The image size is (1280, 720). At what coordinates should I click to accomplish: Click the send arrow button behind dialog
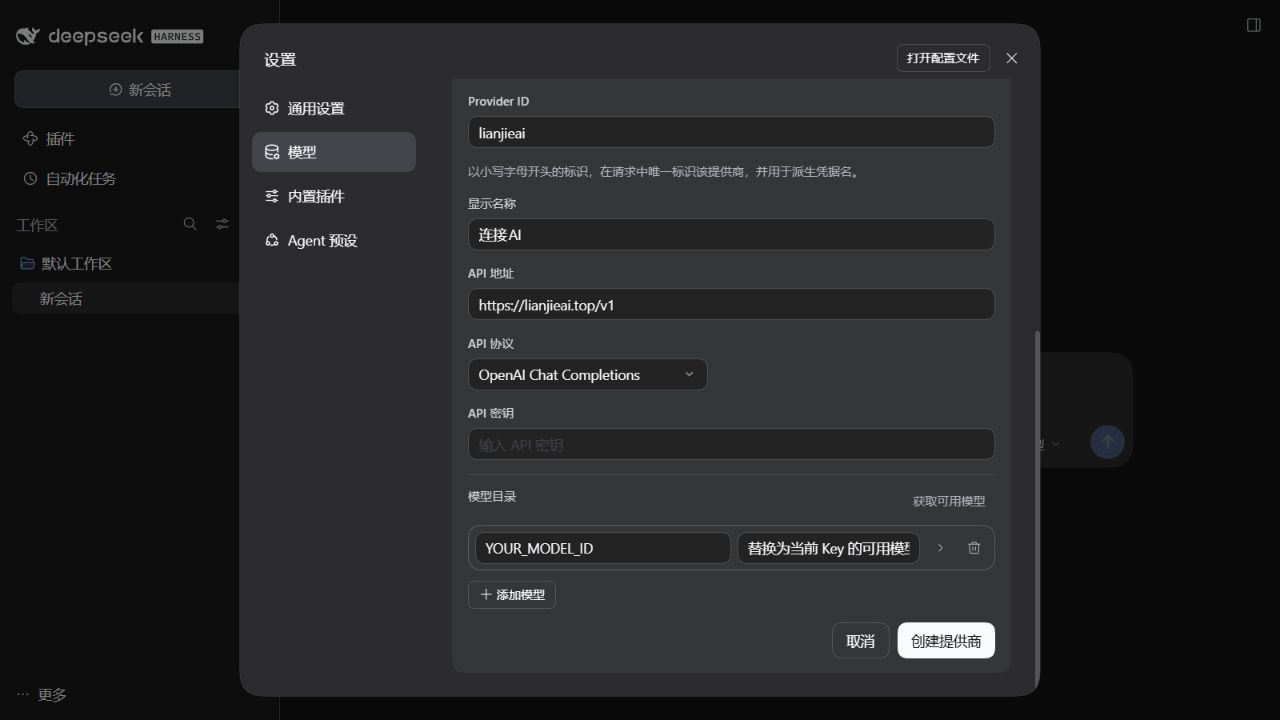pos(1107,442)
